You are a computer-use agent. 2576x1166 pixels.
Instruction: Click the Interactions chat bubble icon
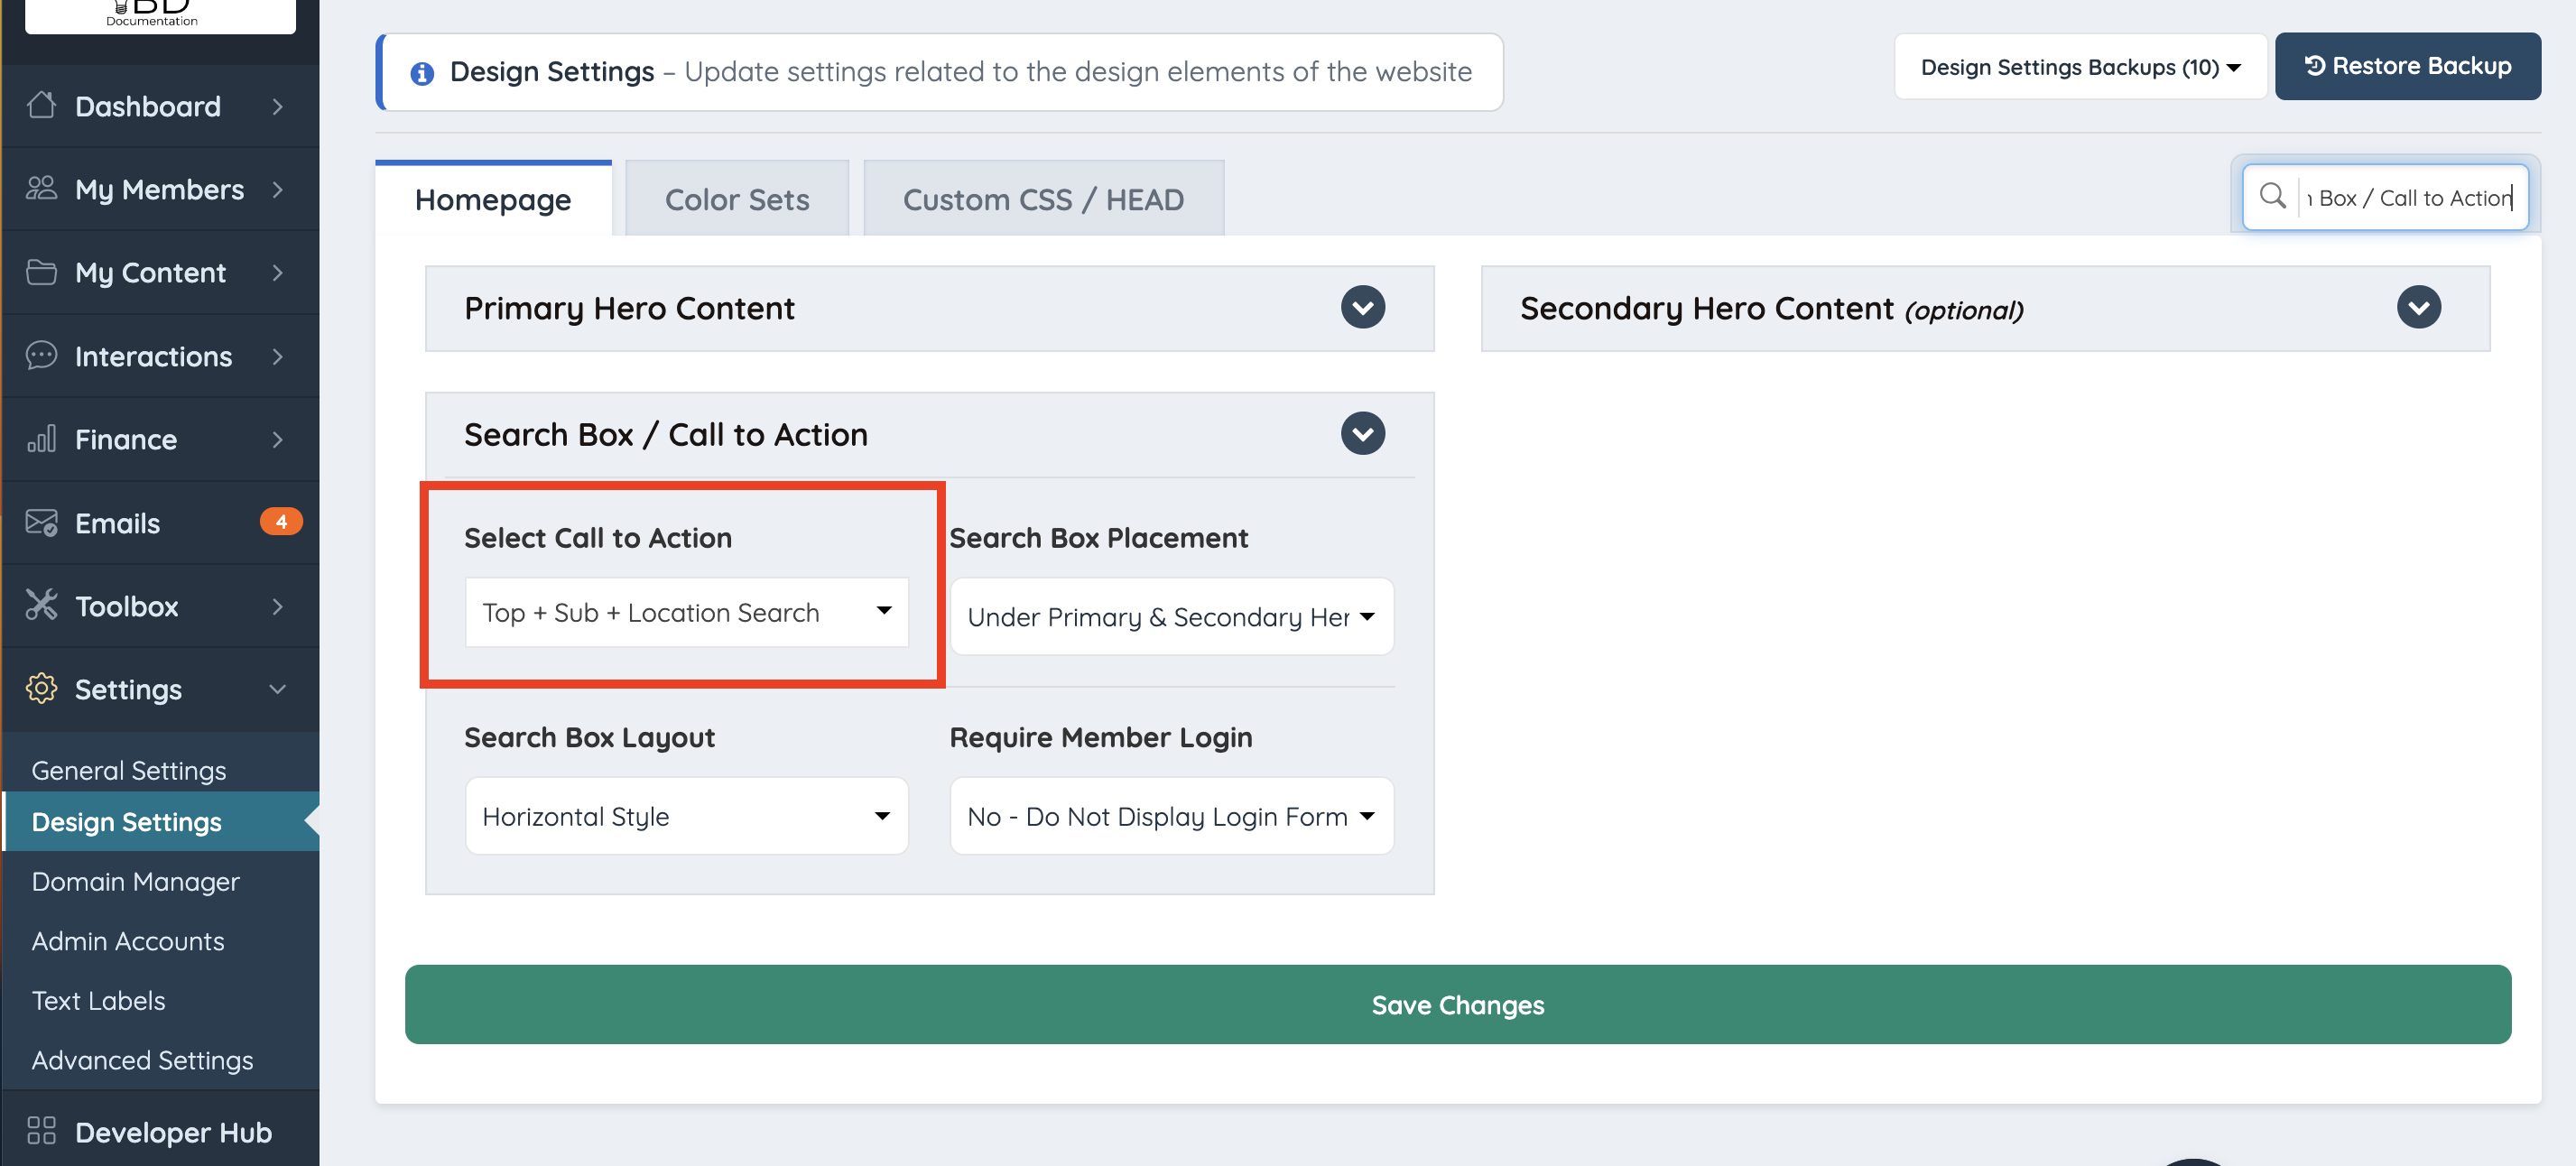tap(41, 355)
